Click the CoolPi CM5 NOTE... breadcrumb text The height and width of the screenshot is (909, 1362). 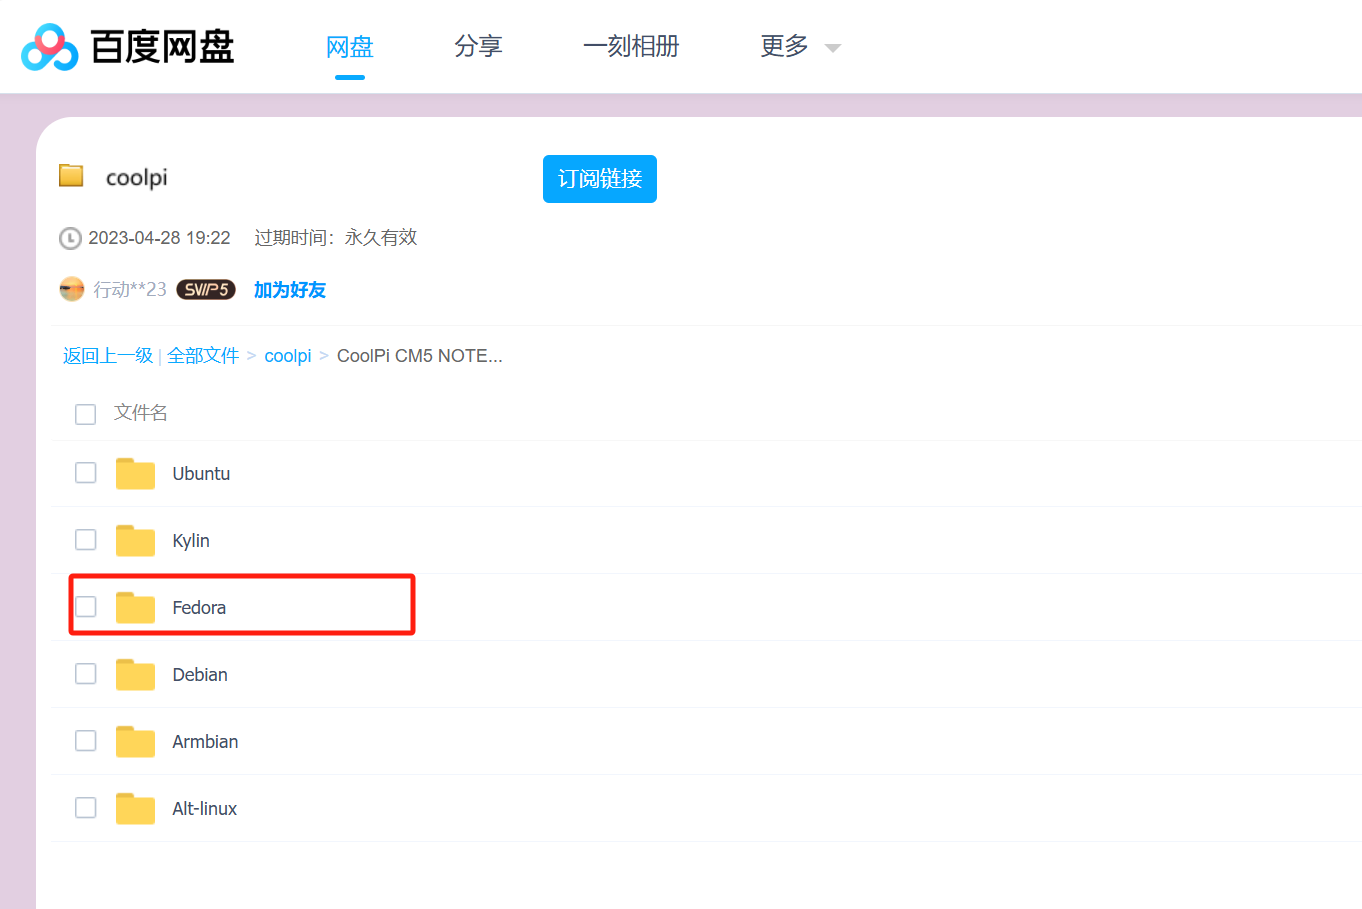[420, 356]
